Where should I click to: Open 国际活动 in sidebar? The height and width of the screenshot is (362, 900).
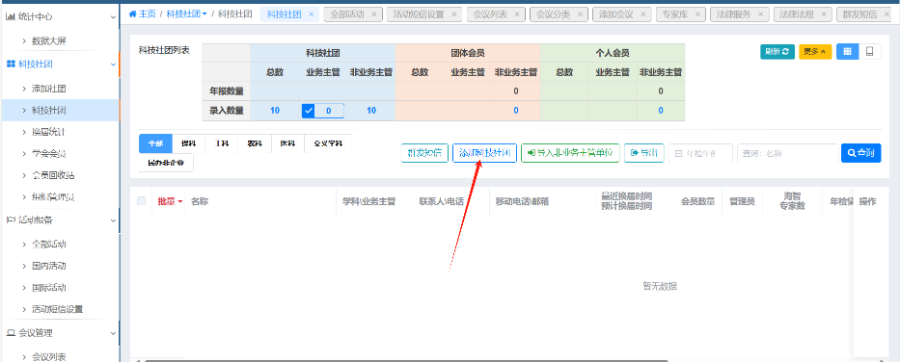click(49, 287)
